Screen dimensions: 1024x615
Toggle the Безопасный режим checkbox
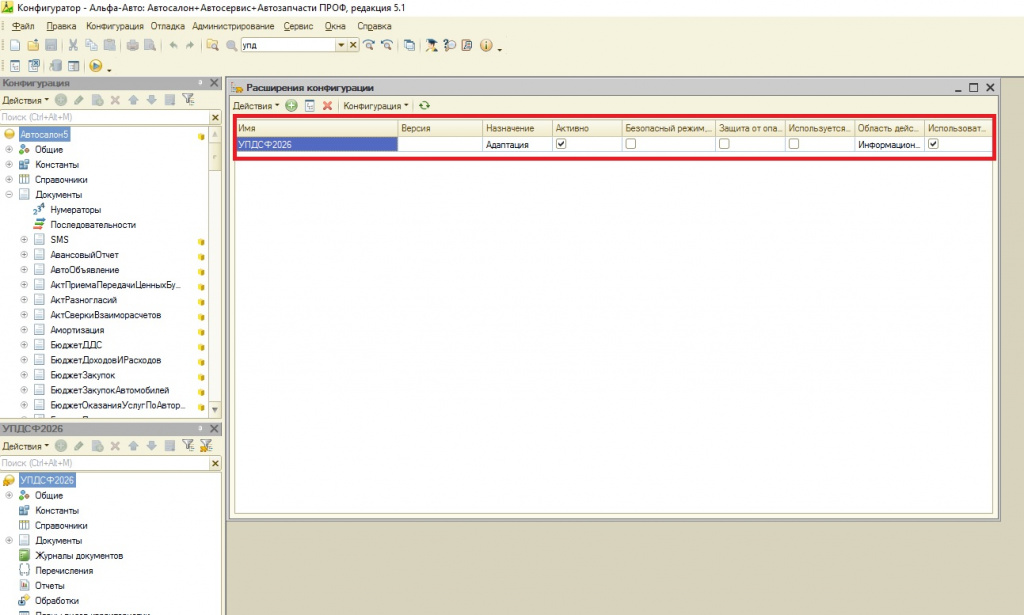click(x=631, y=144)
